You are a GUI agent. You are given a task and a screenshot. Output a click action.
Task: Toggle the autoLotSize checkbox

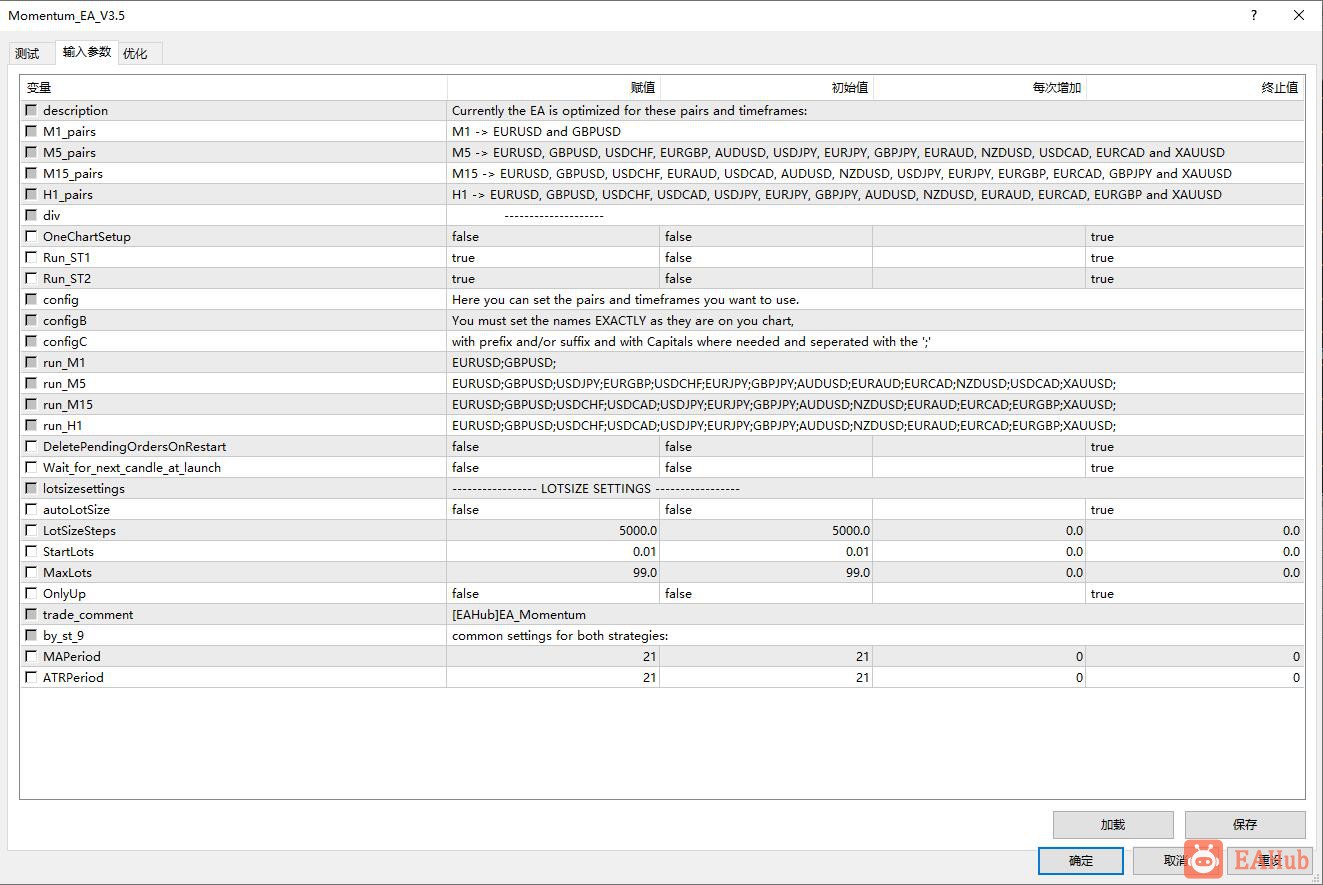[31, 509]
